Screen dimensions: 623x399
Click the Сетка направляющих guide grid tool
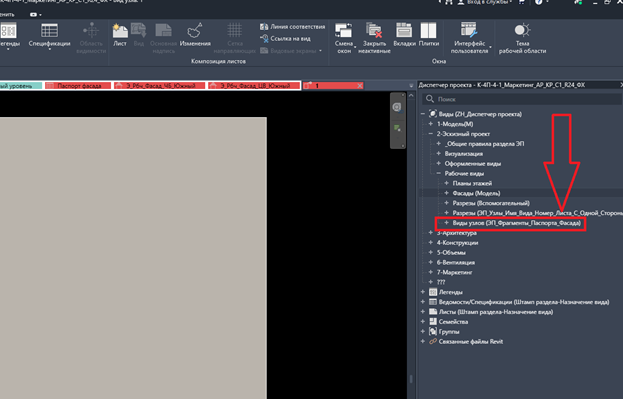234,38
